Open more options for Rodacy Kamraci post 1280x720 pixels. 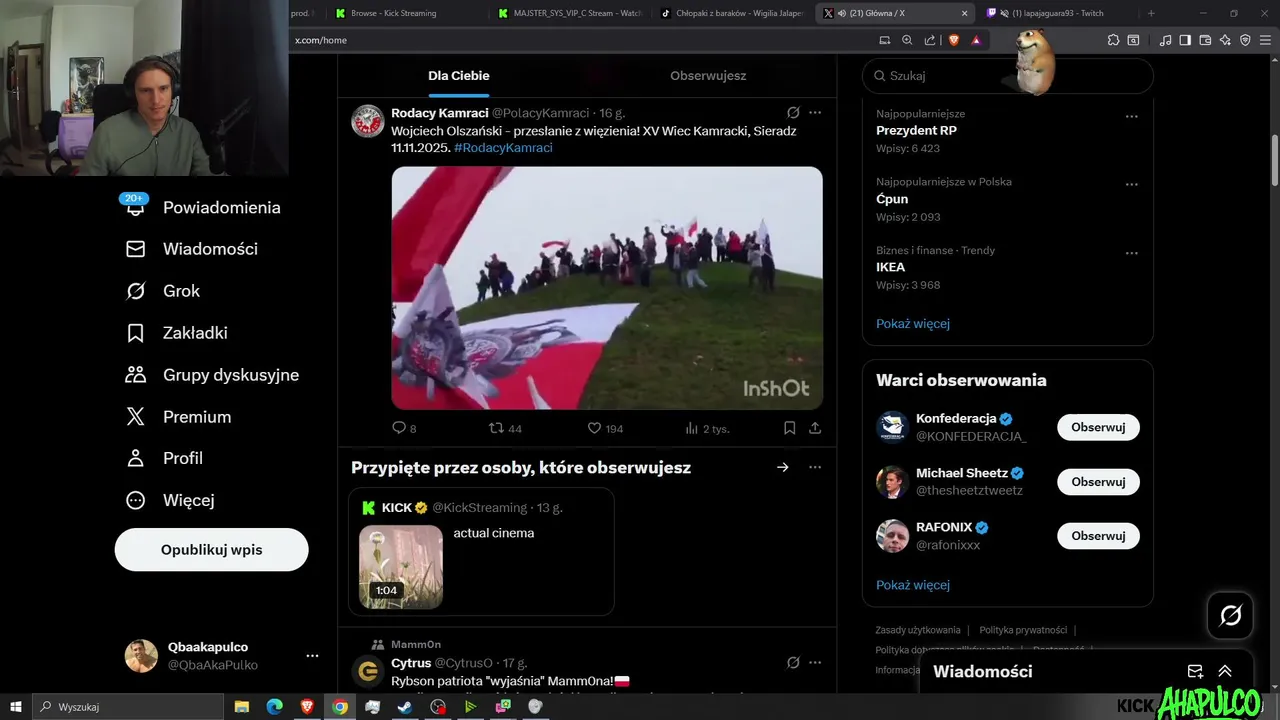pos(815,113)
